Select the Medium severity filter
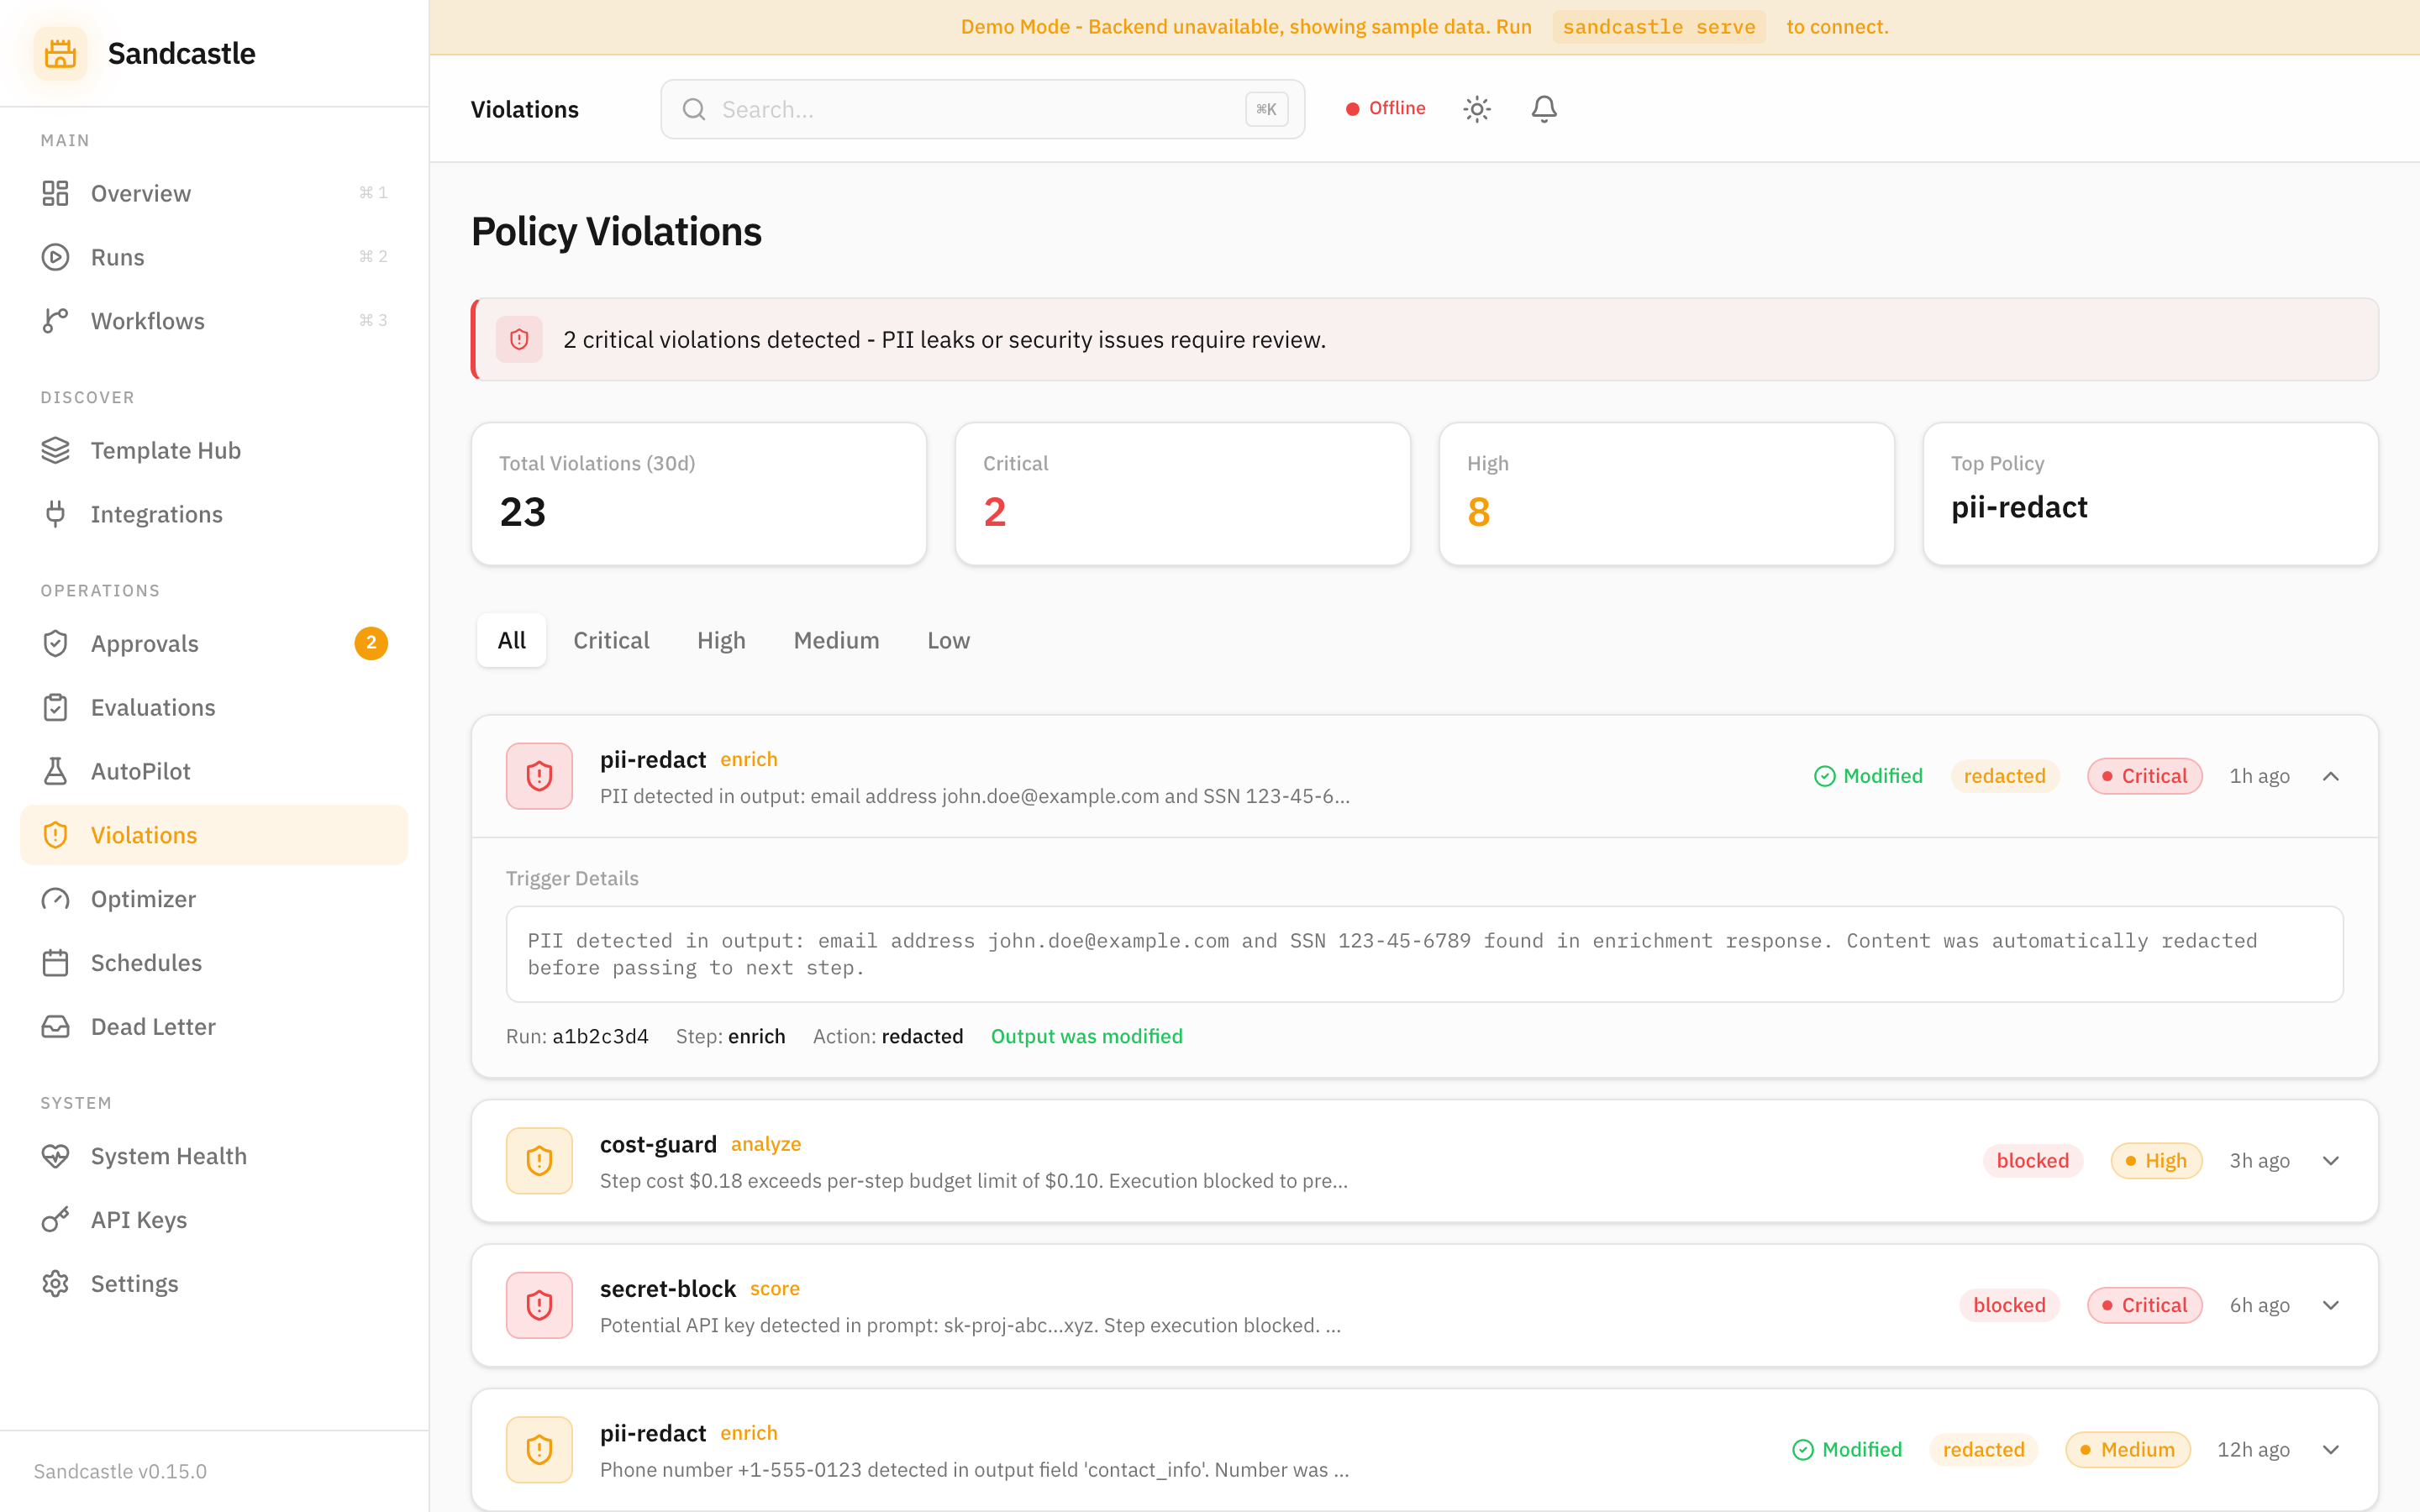This screenshot has height=1512, width=2420. pyautogui.click(x=836, y=640)
